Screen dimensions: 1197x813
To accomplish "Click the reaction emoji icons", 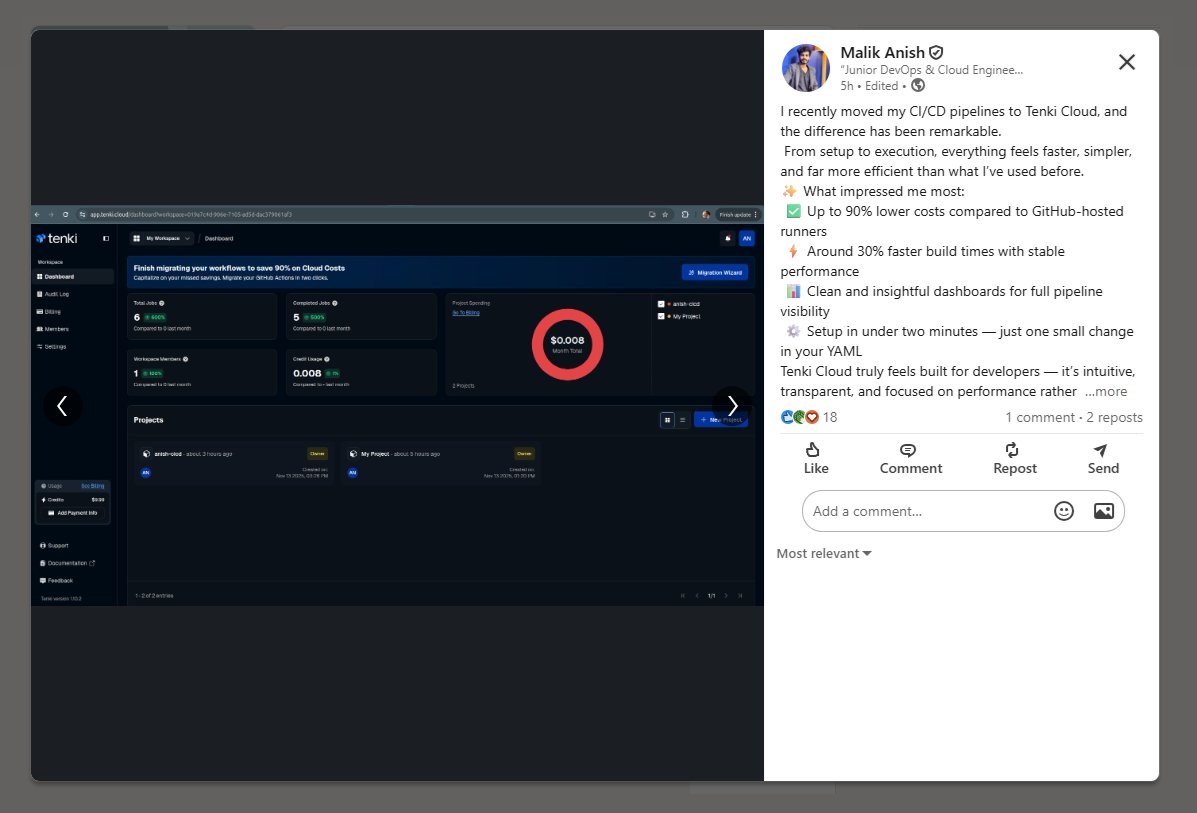I will (x=799, y=417).
